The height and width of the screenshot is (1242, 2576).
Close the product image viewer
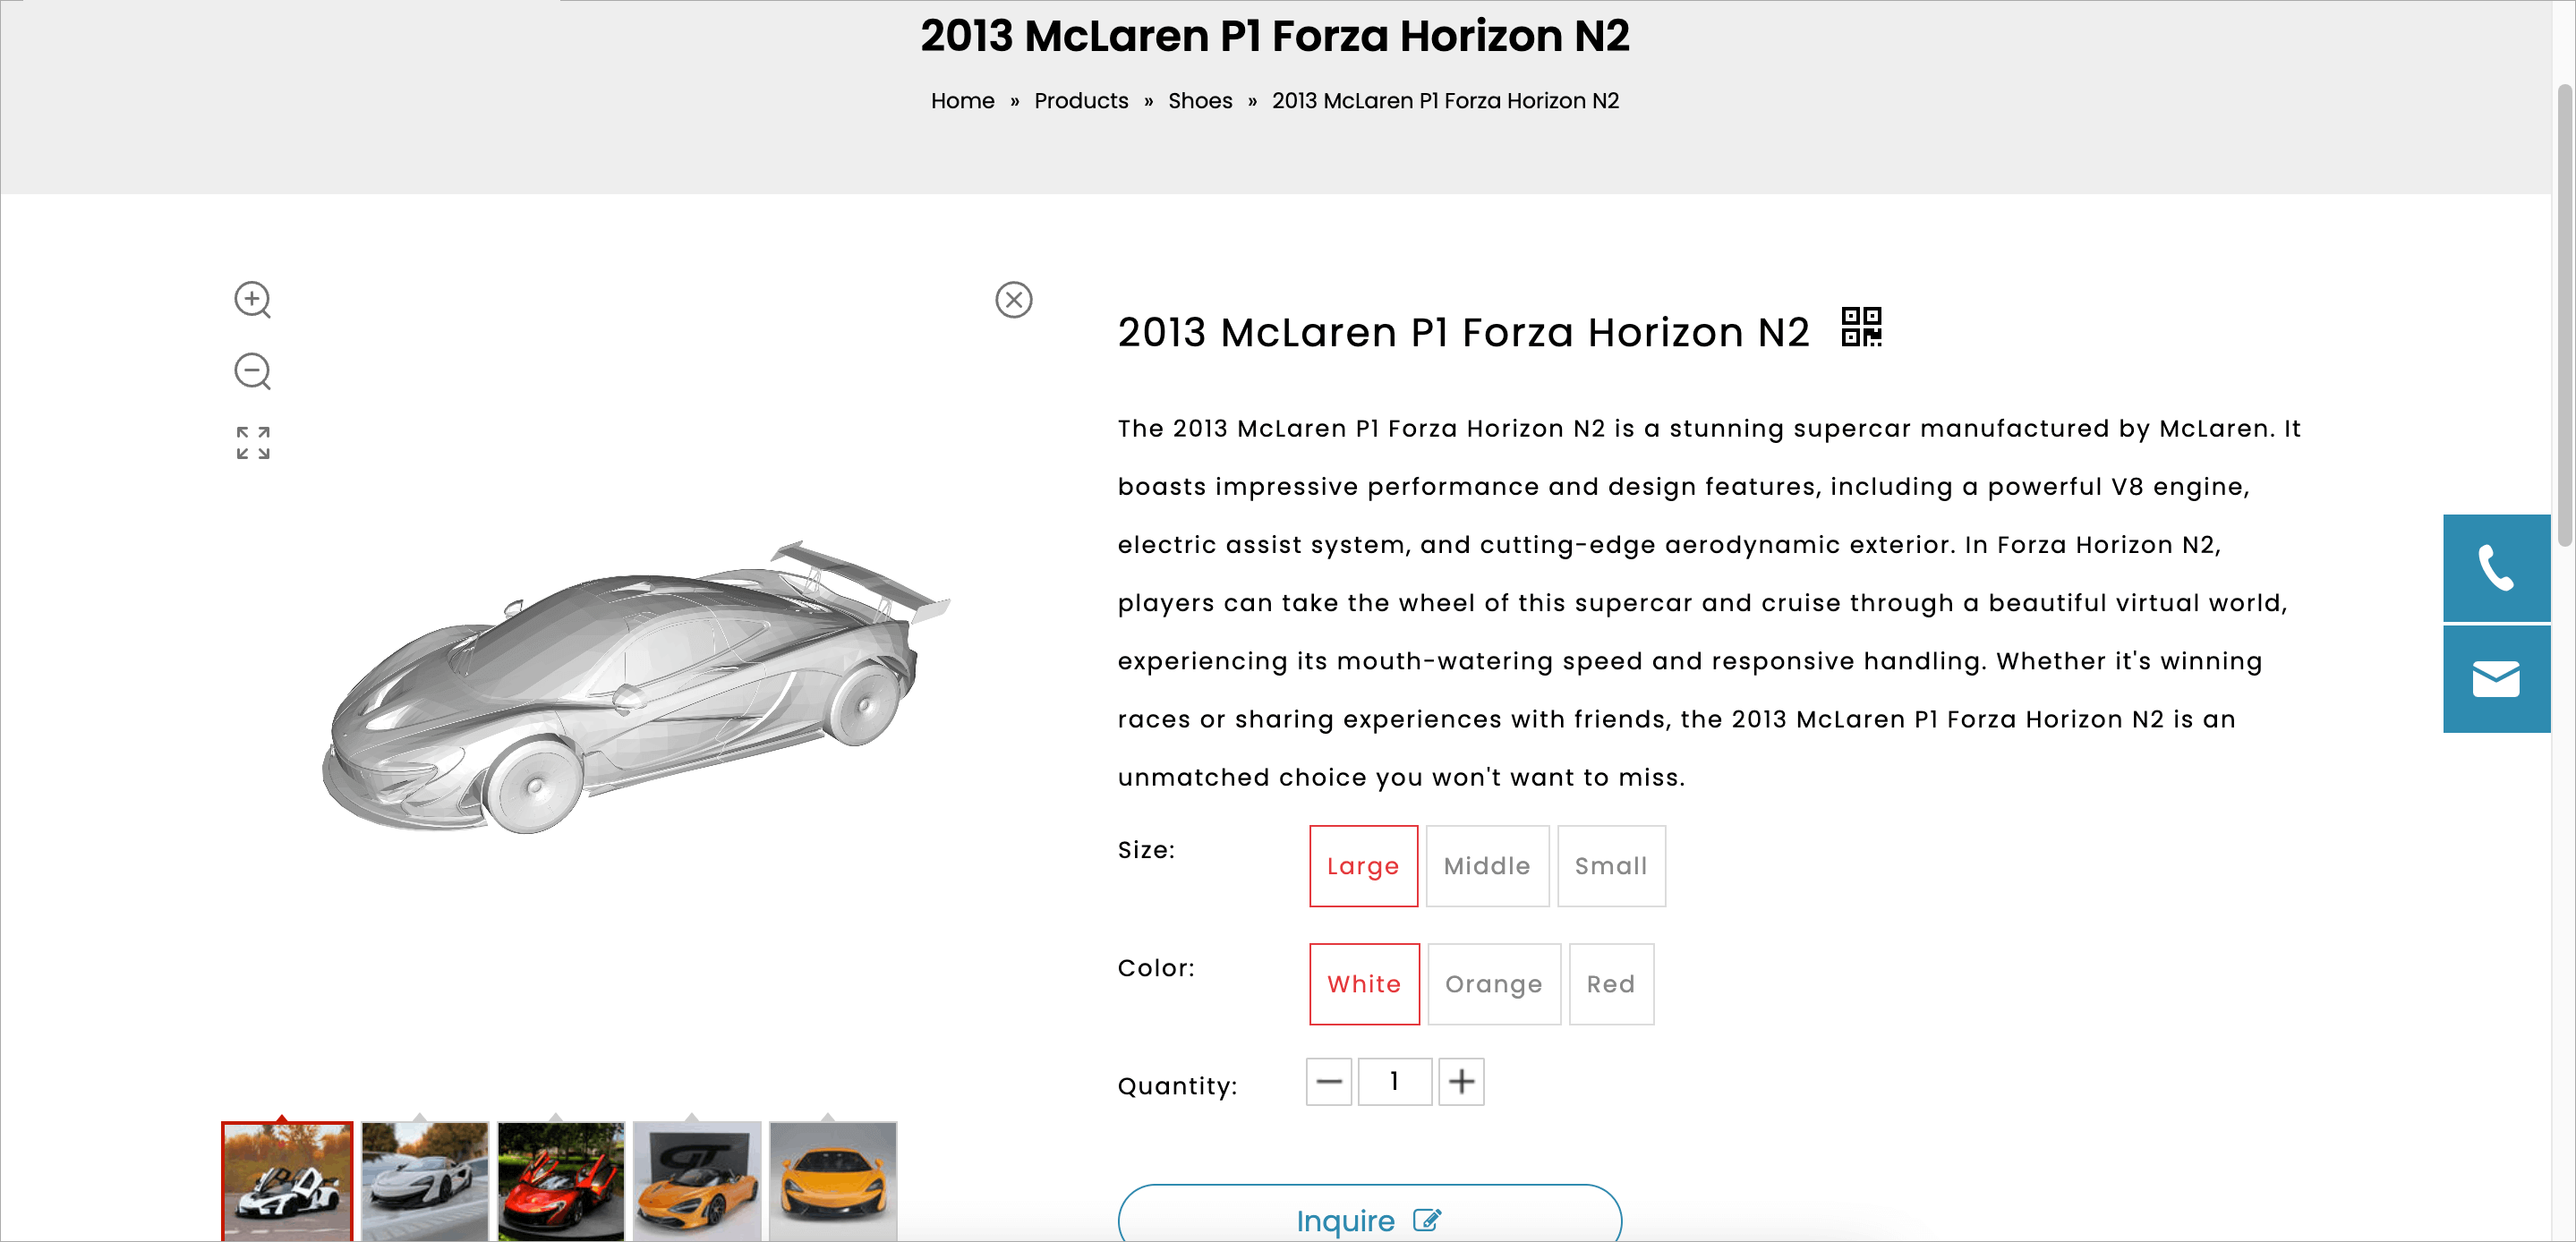[1013, 299]
